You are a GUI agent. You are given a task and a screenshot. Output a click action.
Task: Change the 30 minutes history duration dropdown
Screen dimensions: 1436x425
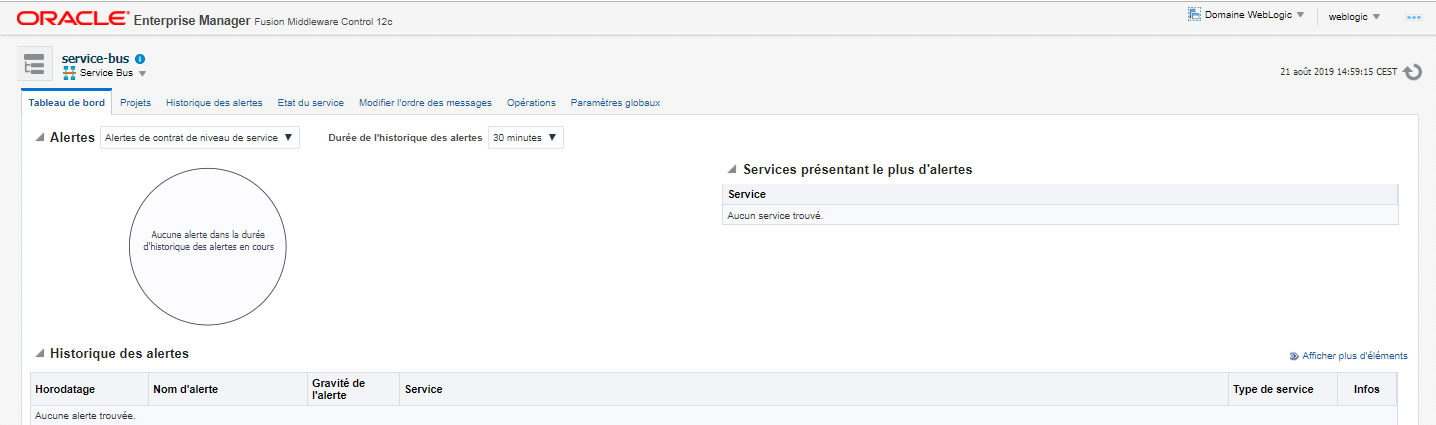point(525,138)
